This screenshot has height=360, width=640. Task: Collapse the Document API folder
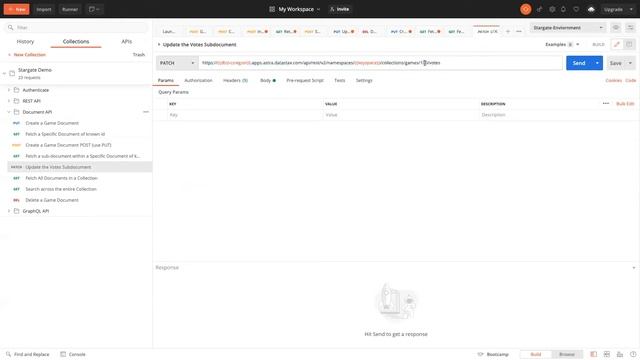pos(9,112)
